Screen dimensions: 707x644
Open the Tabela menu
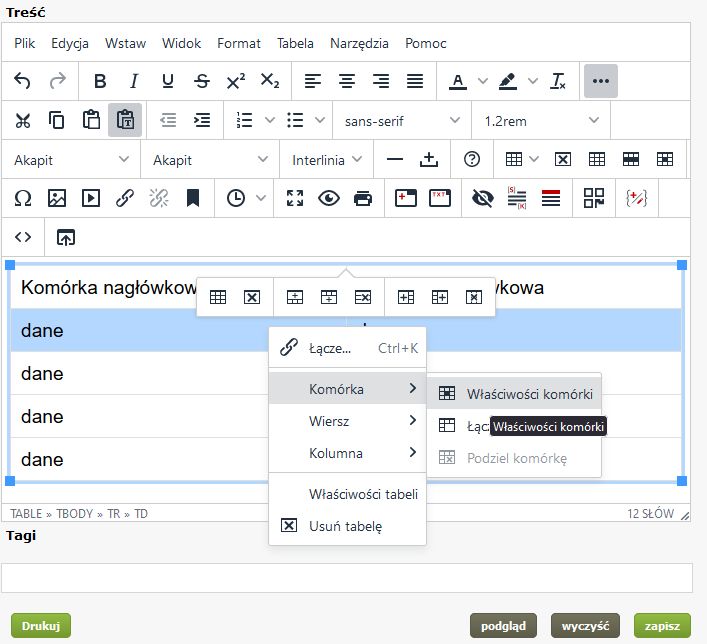click(295, 43)
